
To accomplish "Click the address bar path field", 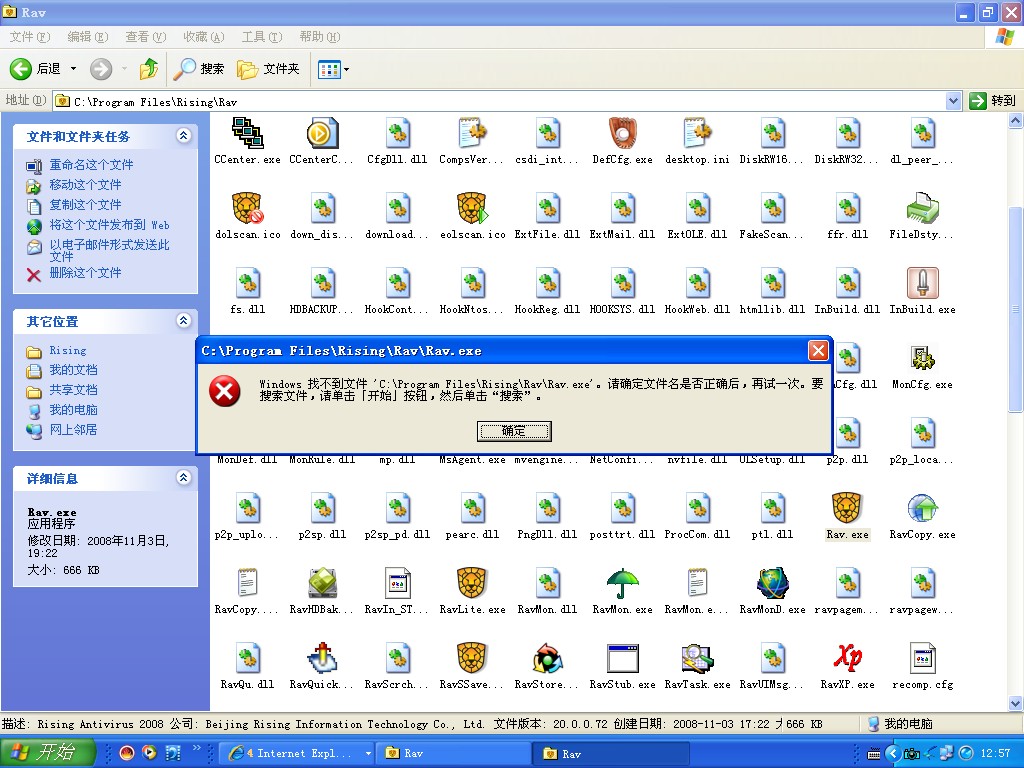I will tap(500, 101).
